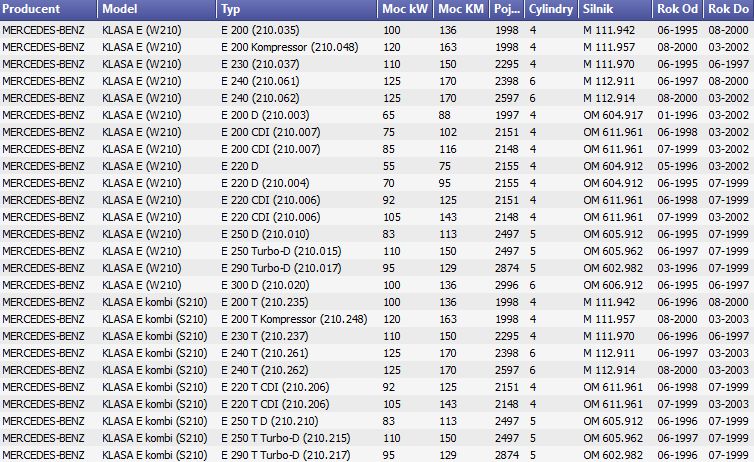Select the E 220 D row without code
Image resolution: width=754 pixels, height=462 pixels.
coord(377,166)
